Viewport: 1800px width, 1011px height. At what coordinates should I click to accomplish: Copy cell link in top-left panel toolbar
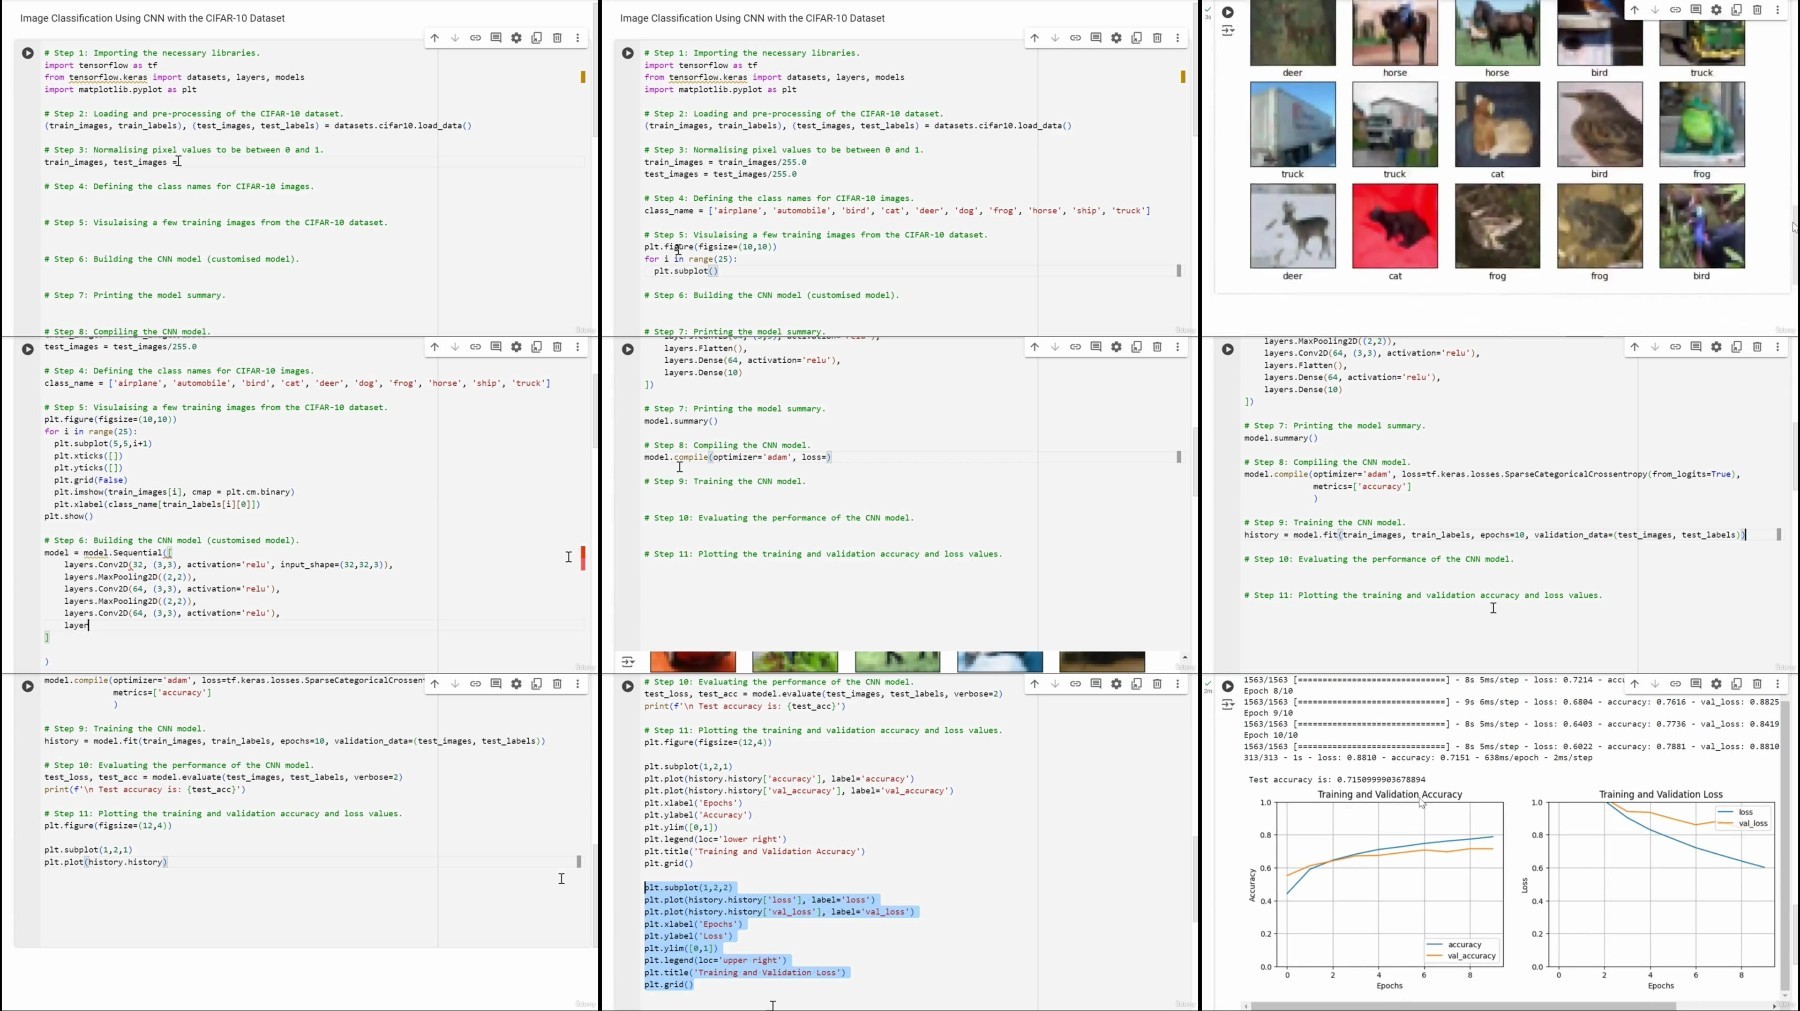pyautogui.click(x=475, y=38)
